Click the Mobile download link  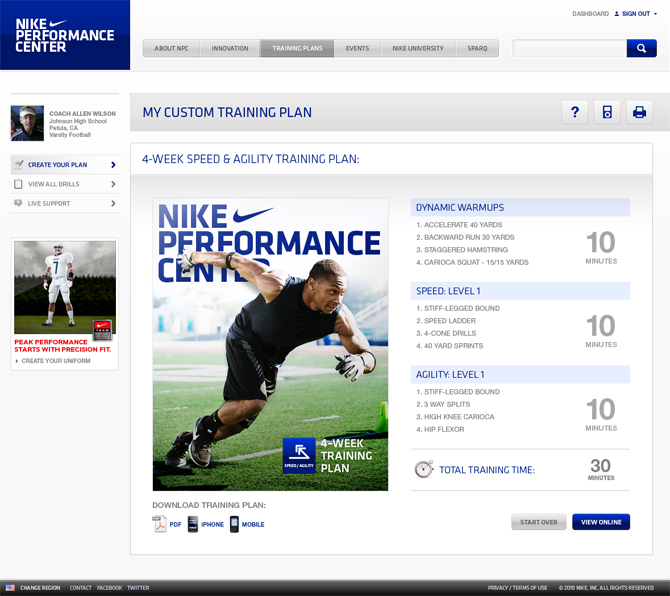[253, 524]
